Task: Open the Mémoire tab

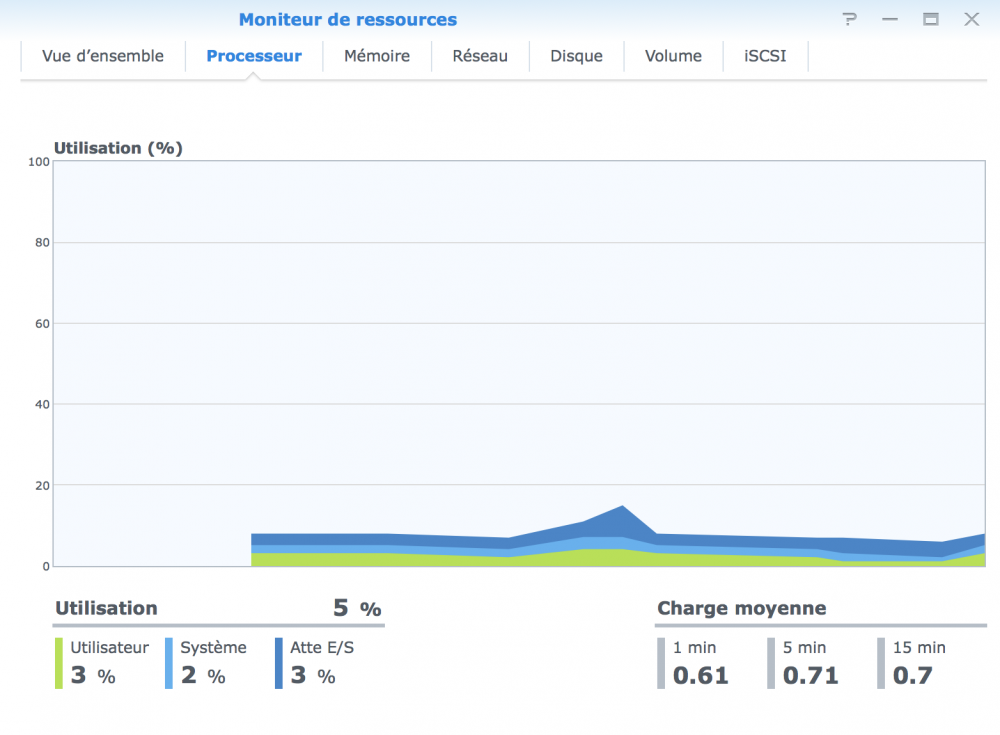Action: click(377, 56)
